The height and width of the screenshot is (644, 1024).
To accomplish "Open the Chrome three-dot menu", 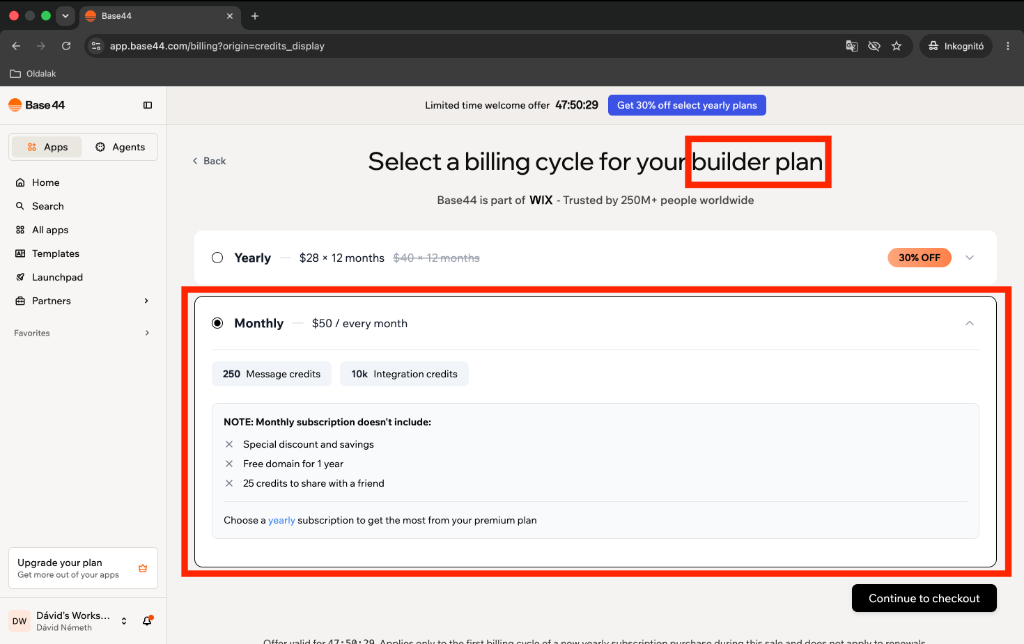I will [1008, 46].
